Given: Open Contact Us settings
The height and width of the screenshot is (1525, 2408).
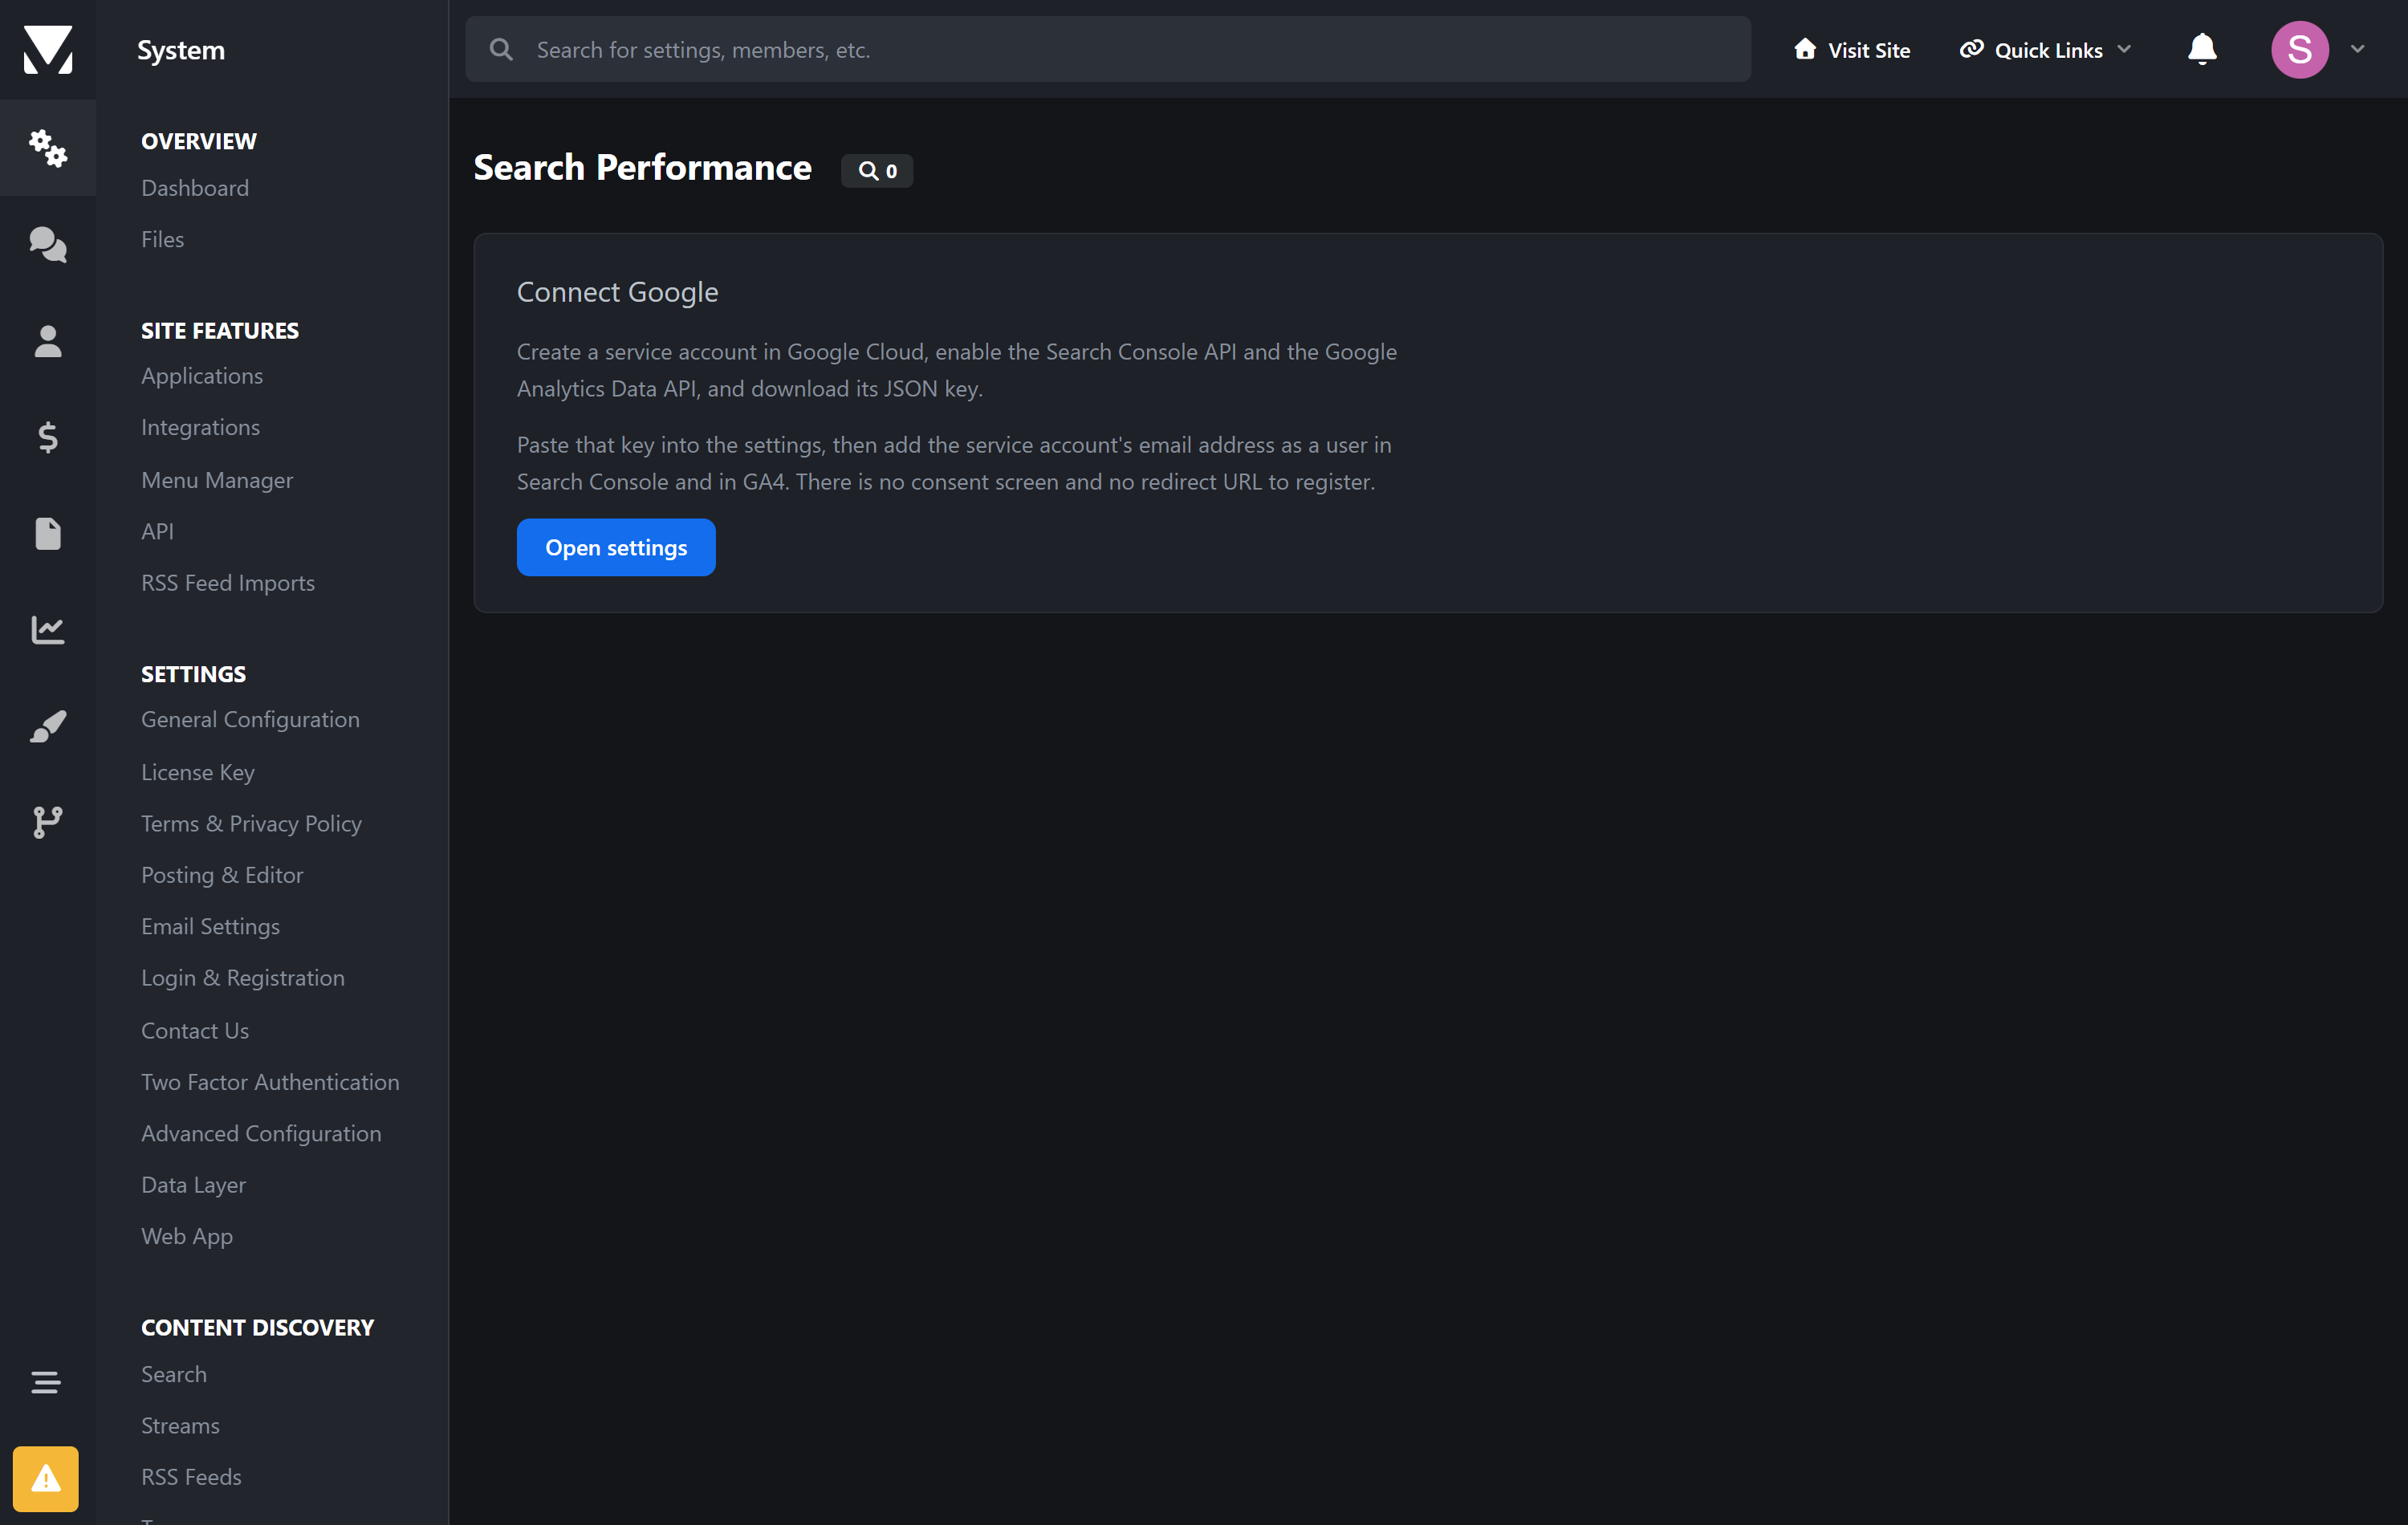Looking at the screenshot, I should point(195,1030).
